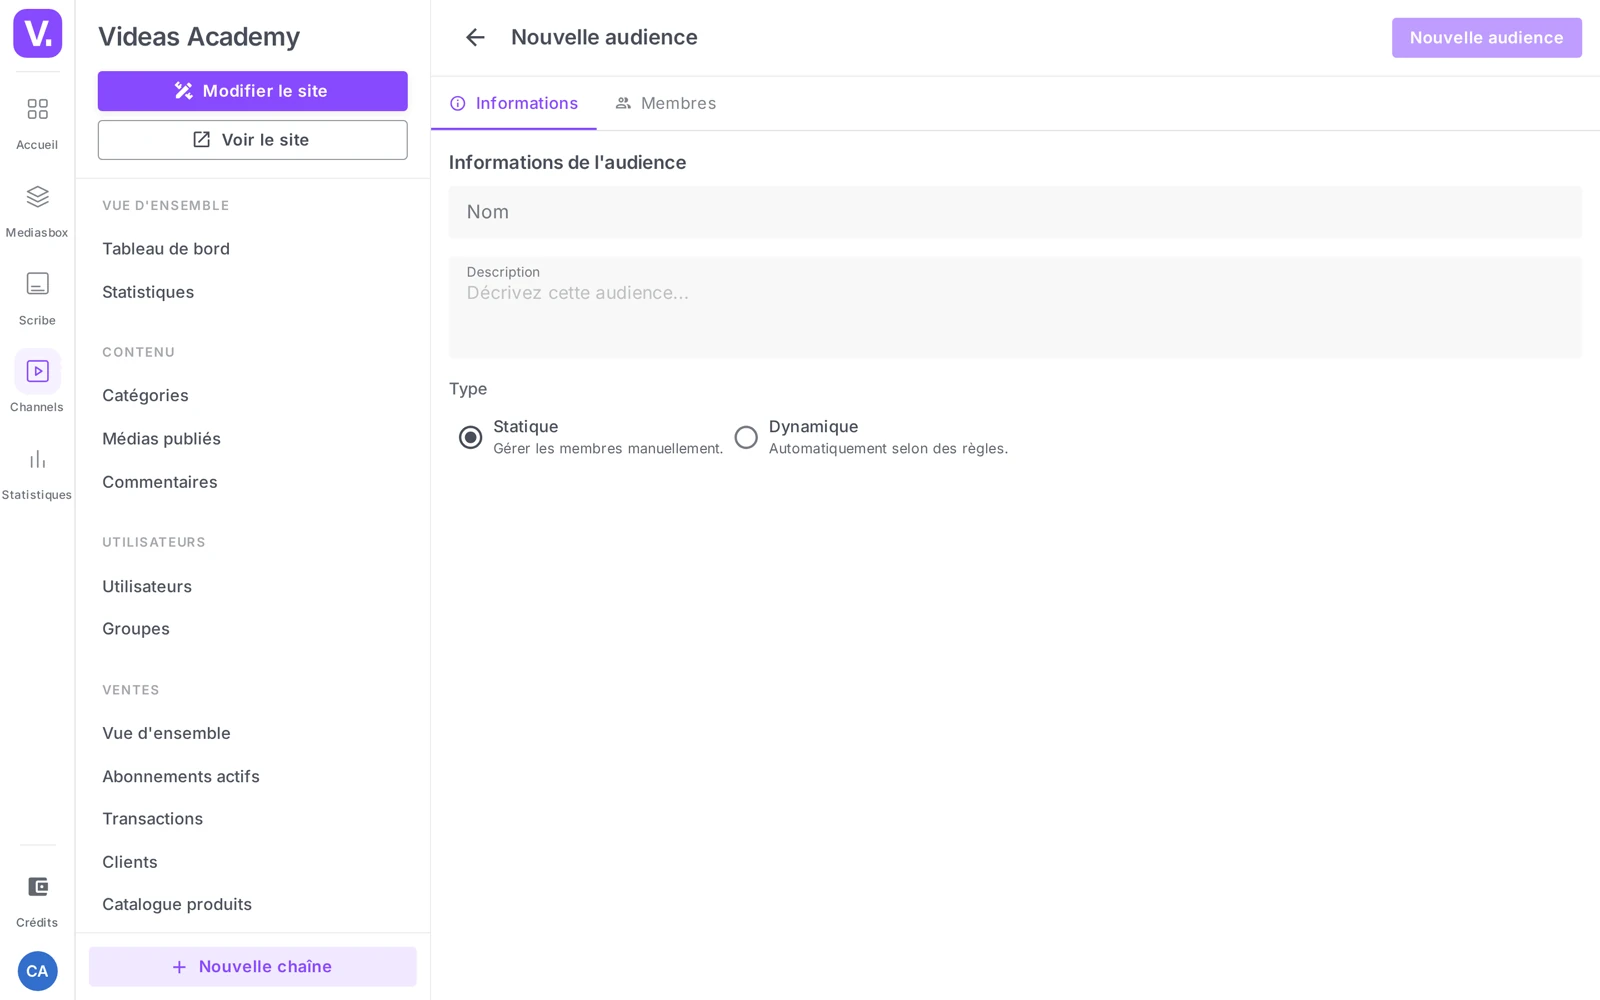This screenshot has width=1600, height=1000.
Task: Open the Crédits wallet icon
Action: point(37,887)
